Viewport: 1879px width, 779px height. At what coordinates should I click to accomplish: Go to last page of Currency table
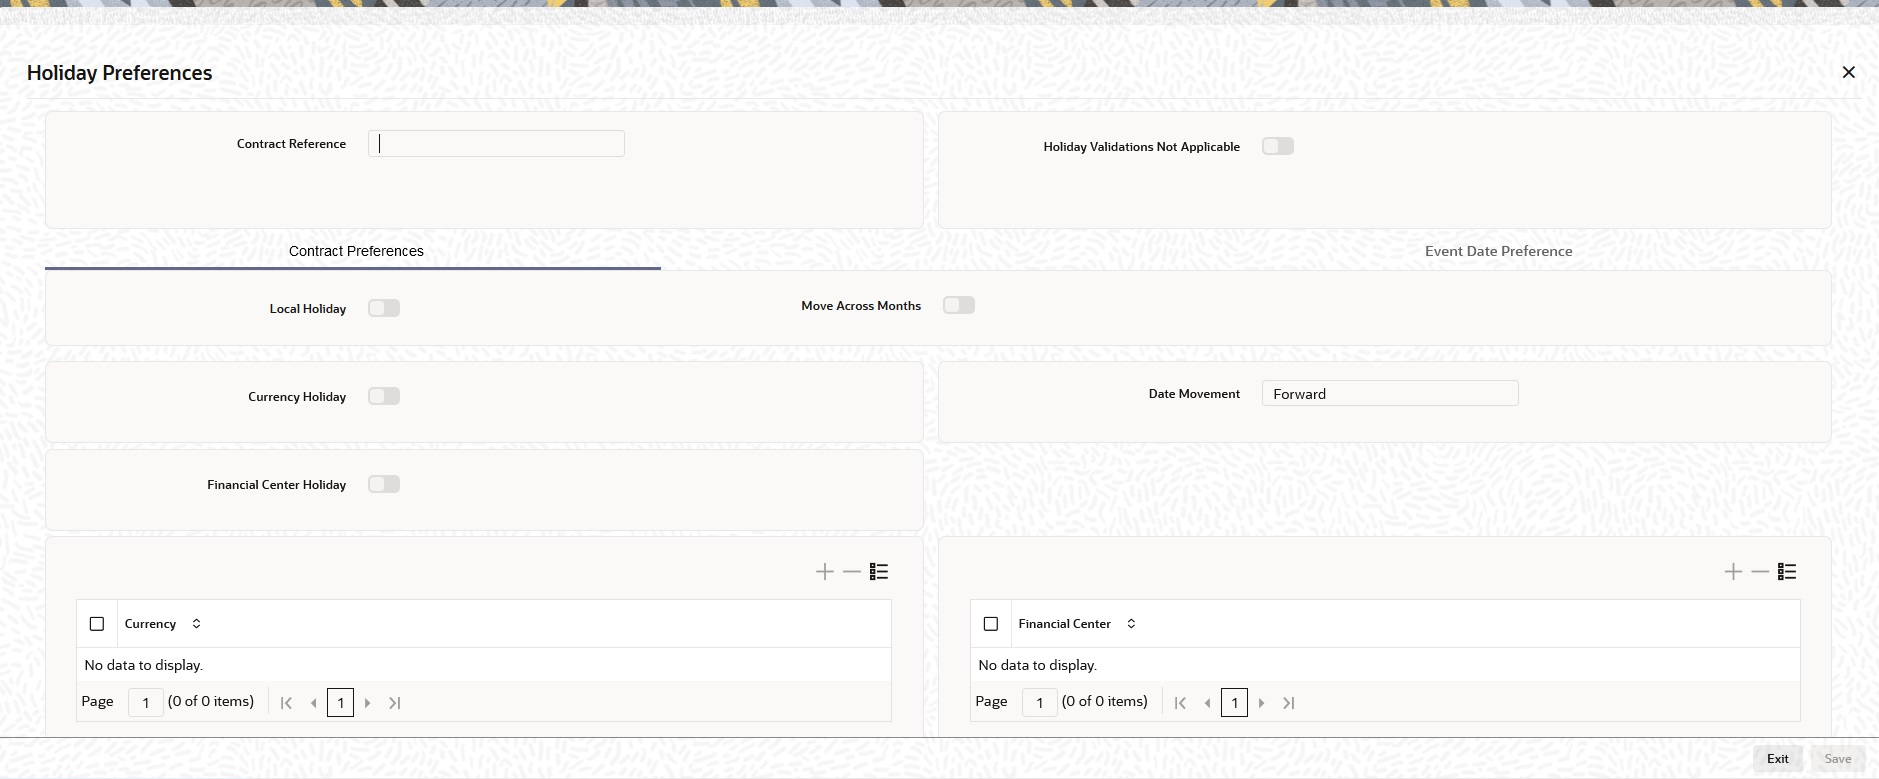[x=395, y=703]
